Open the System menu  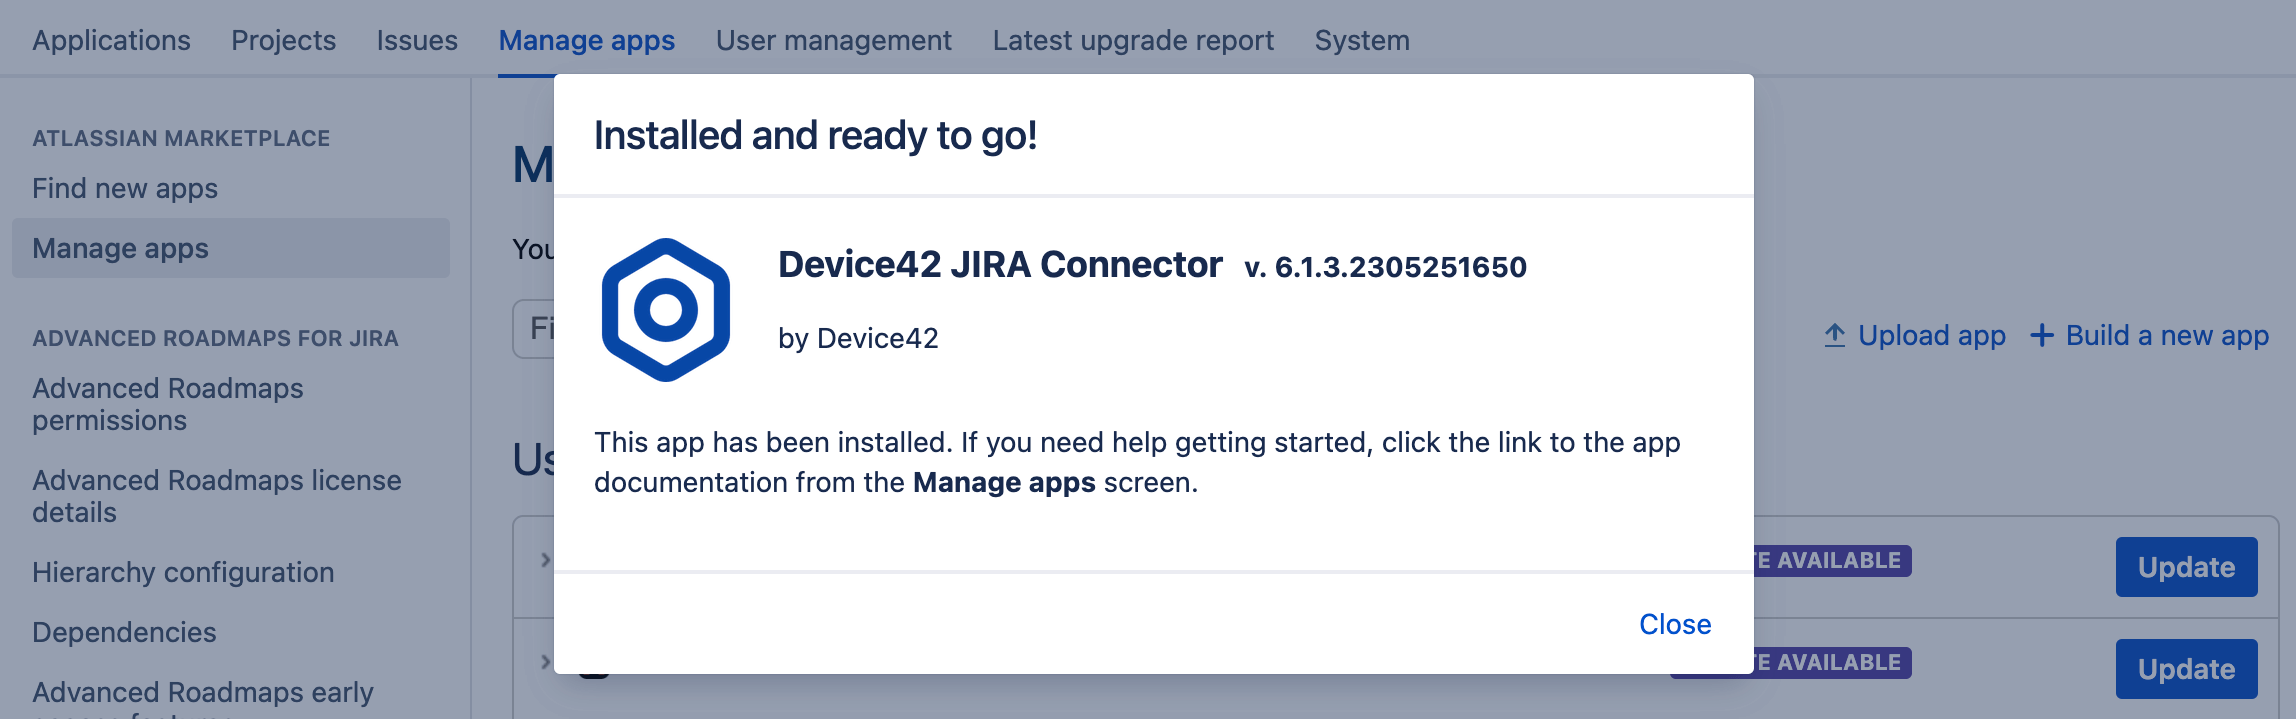pyautogui.click(x=1362, y=40)
